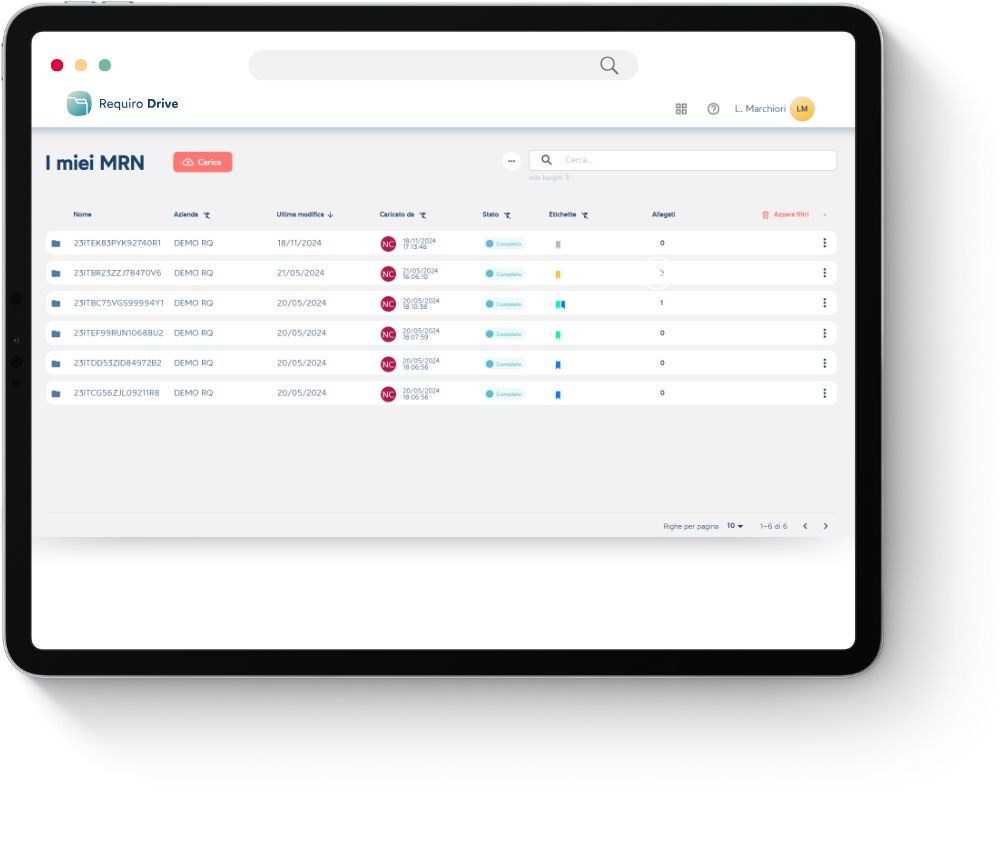Image resolution: width=1000 pixels, height=850 pixels.
Task: Click the help question mark icon
Action: coord(713,109)
